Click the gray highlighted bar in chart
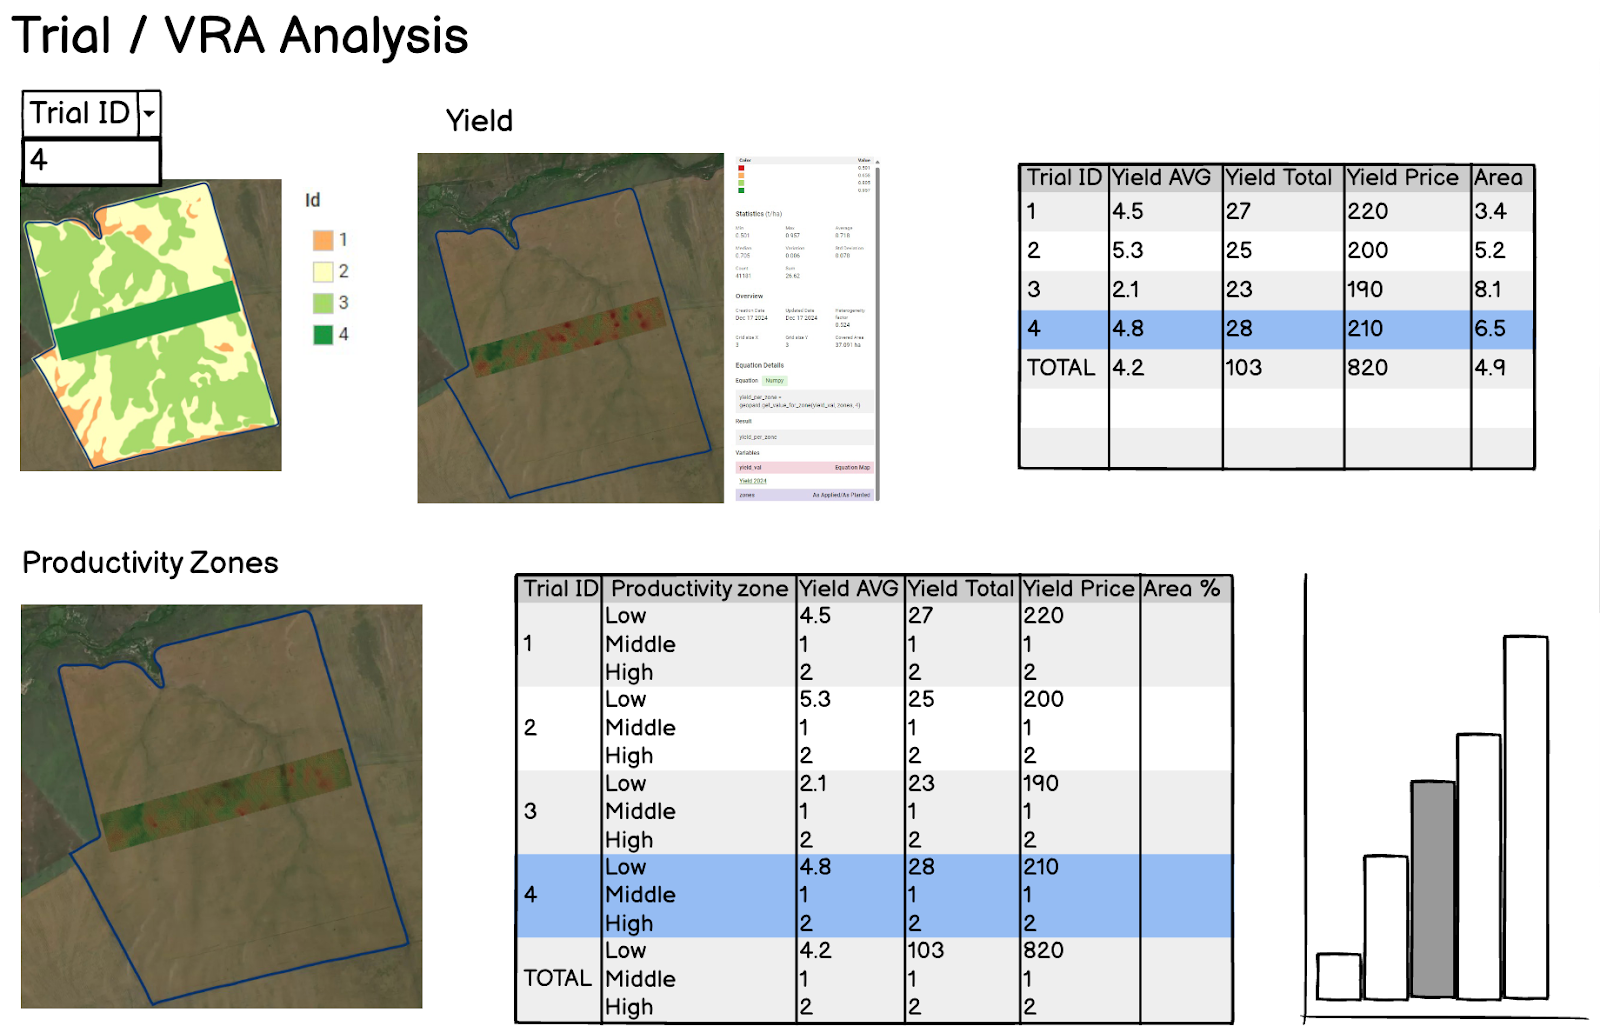The image size is (1600, 1033). coord(1432,889)
